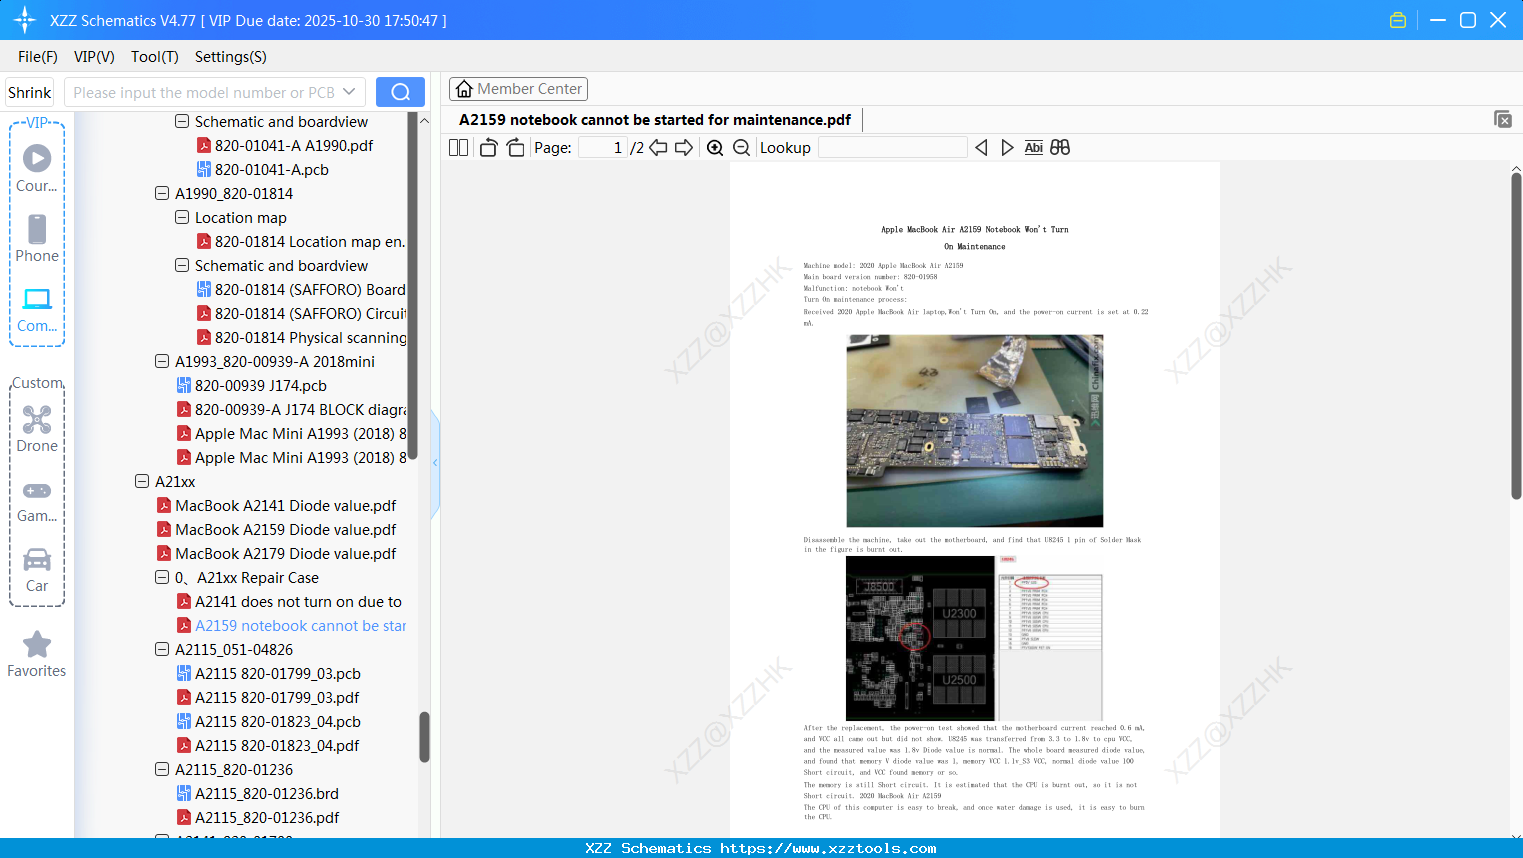The height and width of the screenshot is (858, 1523).
Task: Open A2115 820-01823_04.pdf file
Action: tap(276, 746)
